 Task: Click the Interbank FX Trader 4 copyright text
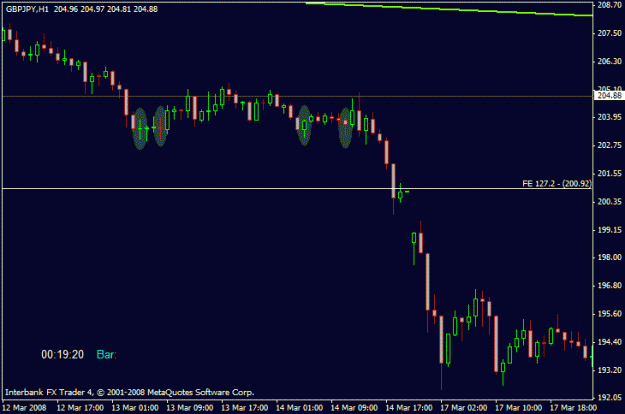[x=130, y=392]
